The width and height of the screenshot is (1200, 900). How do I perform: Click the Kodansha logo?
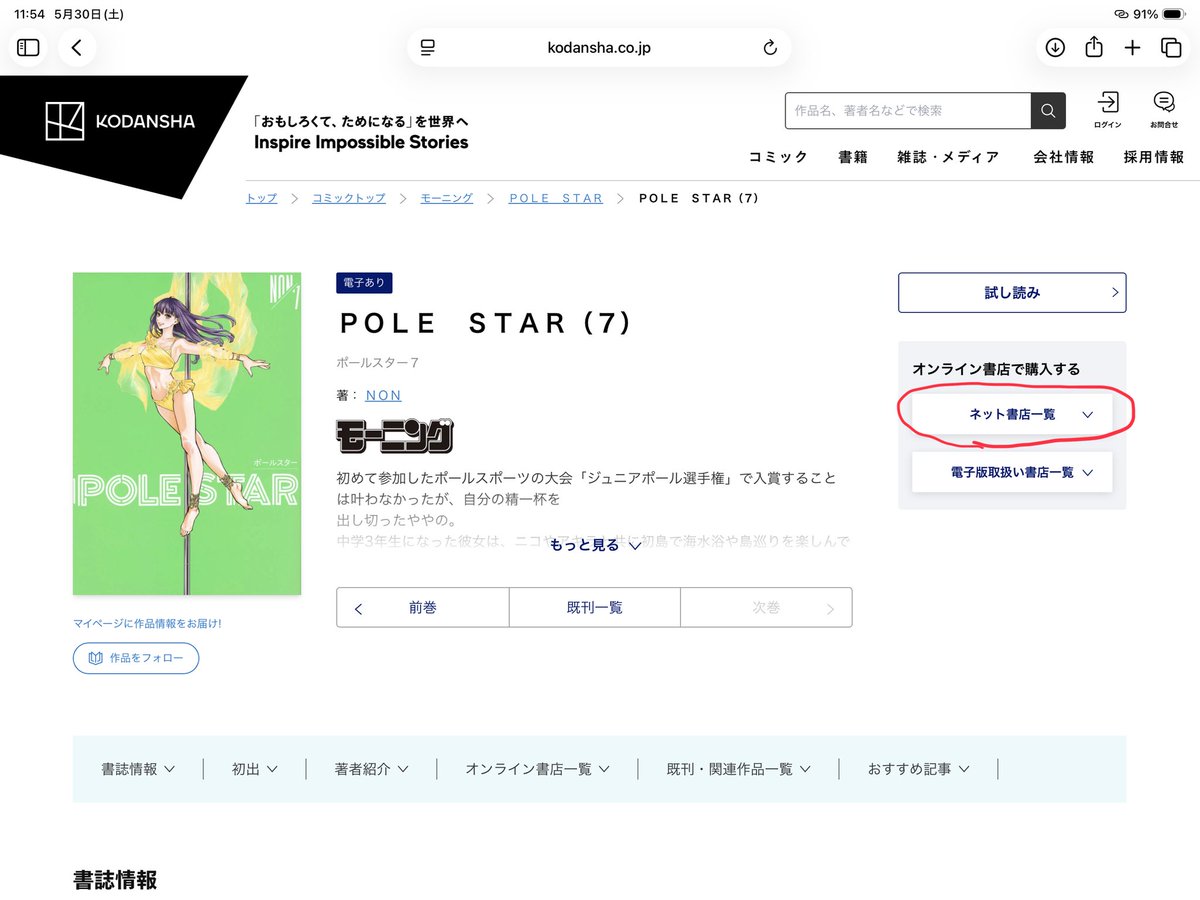click(x=120, y=122)
